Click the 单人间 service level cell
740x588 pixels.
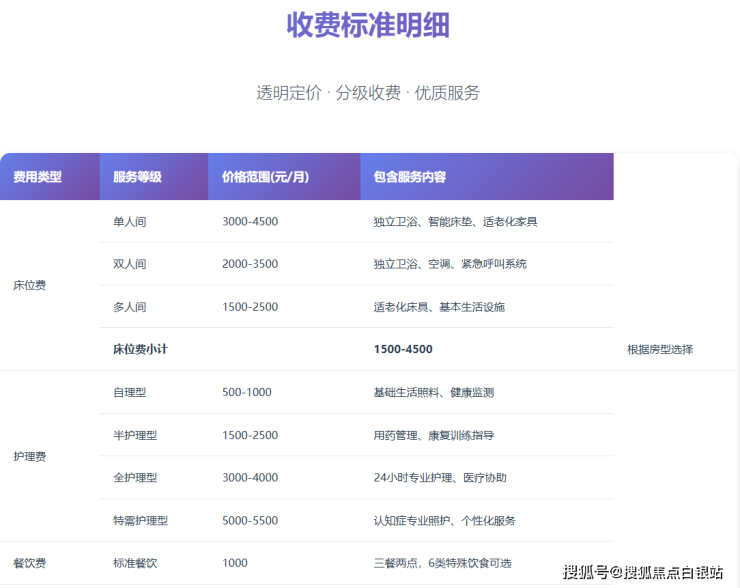coord(130,221)
